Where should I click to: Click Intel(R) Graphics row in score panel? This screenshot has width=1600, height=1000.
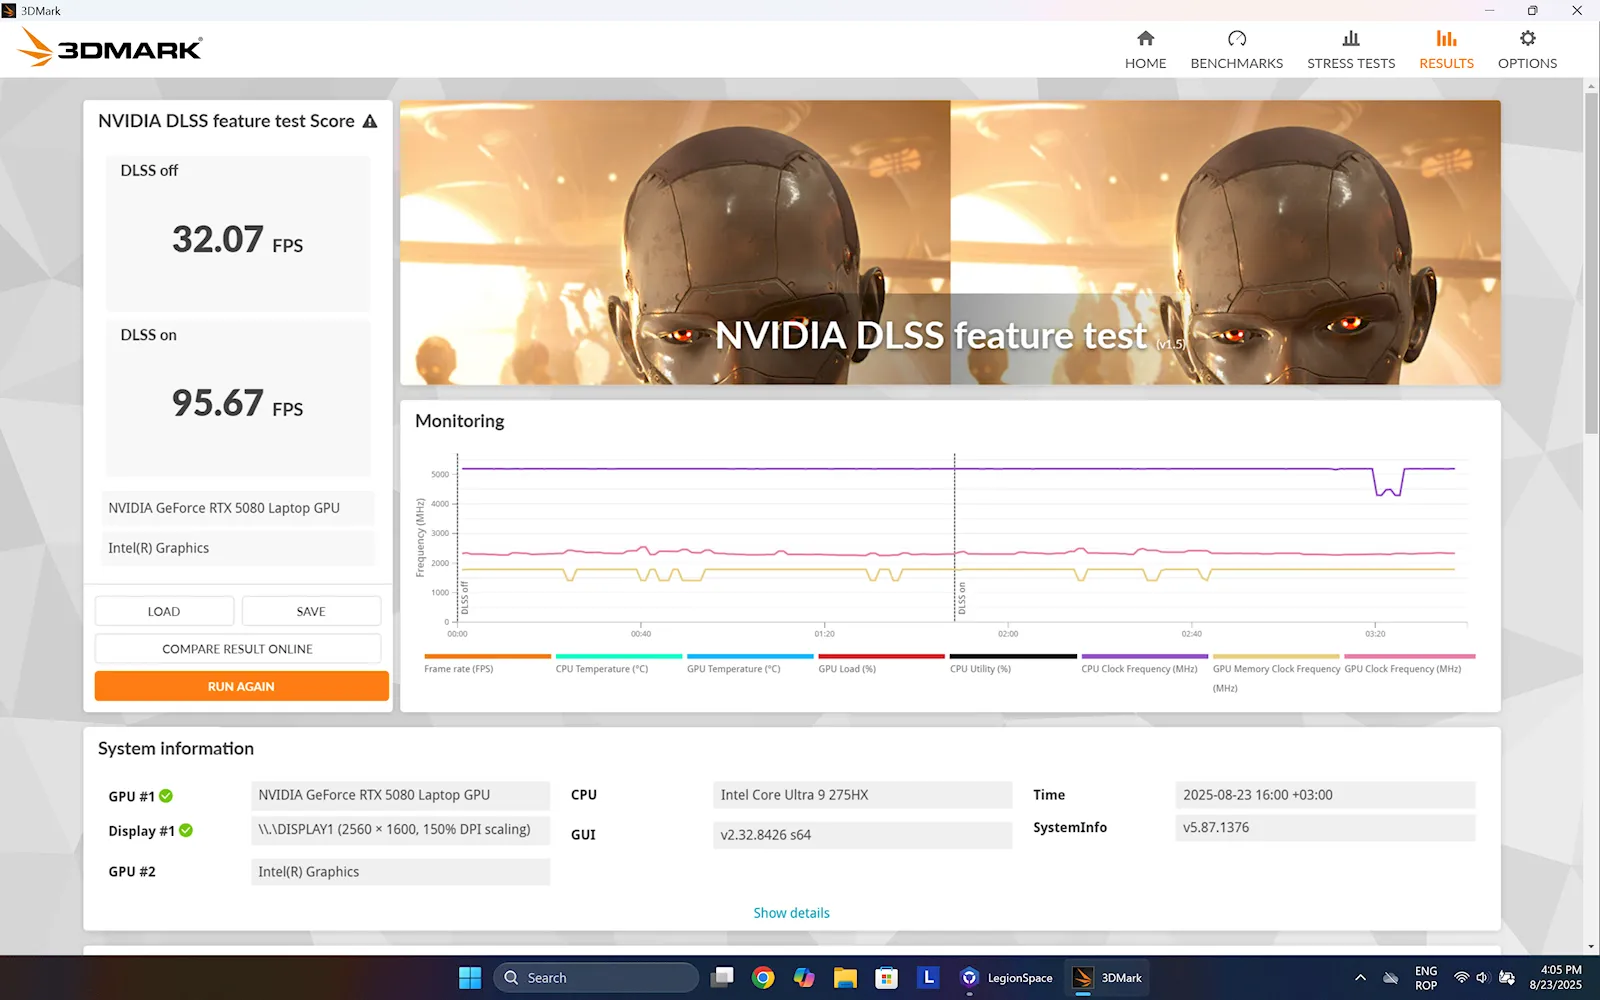(x=238, y=548)
